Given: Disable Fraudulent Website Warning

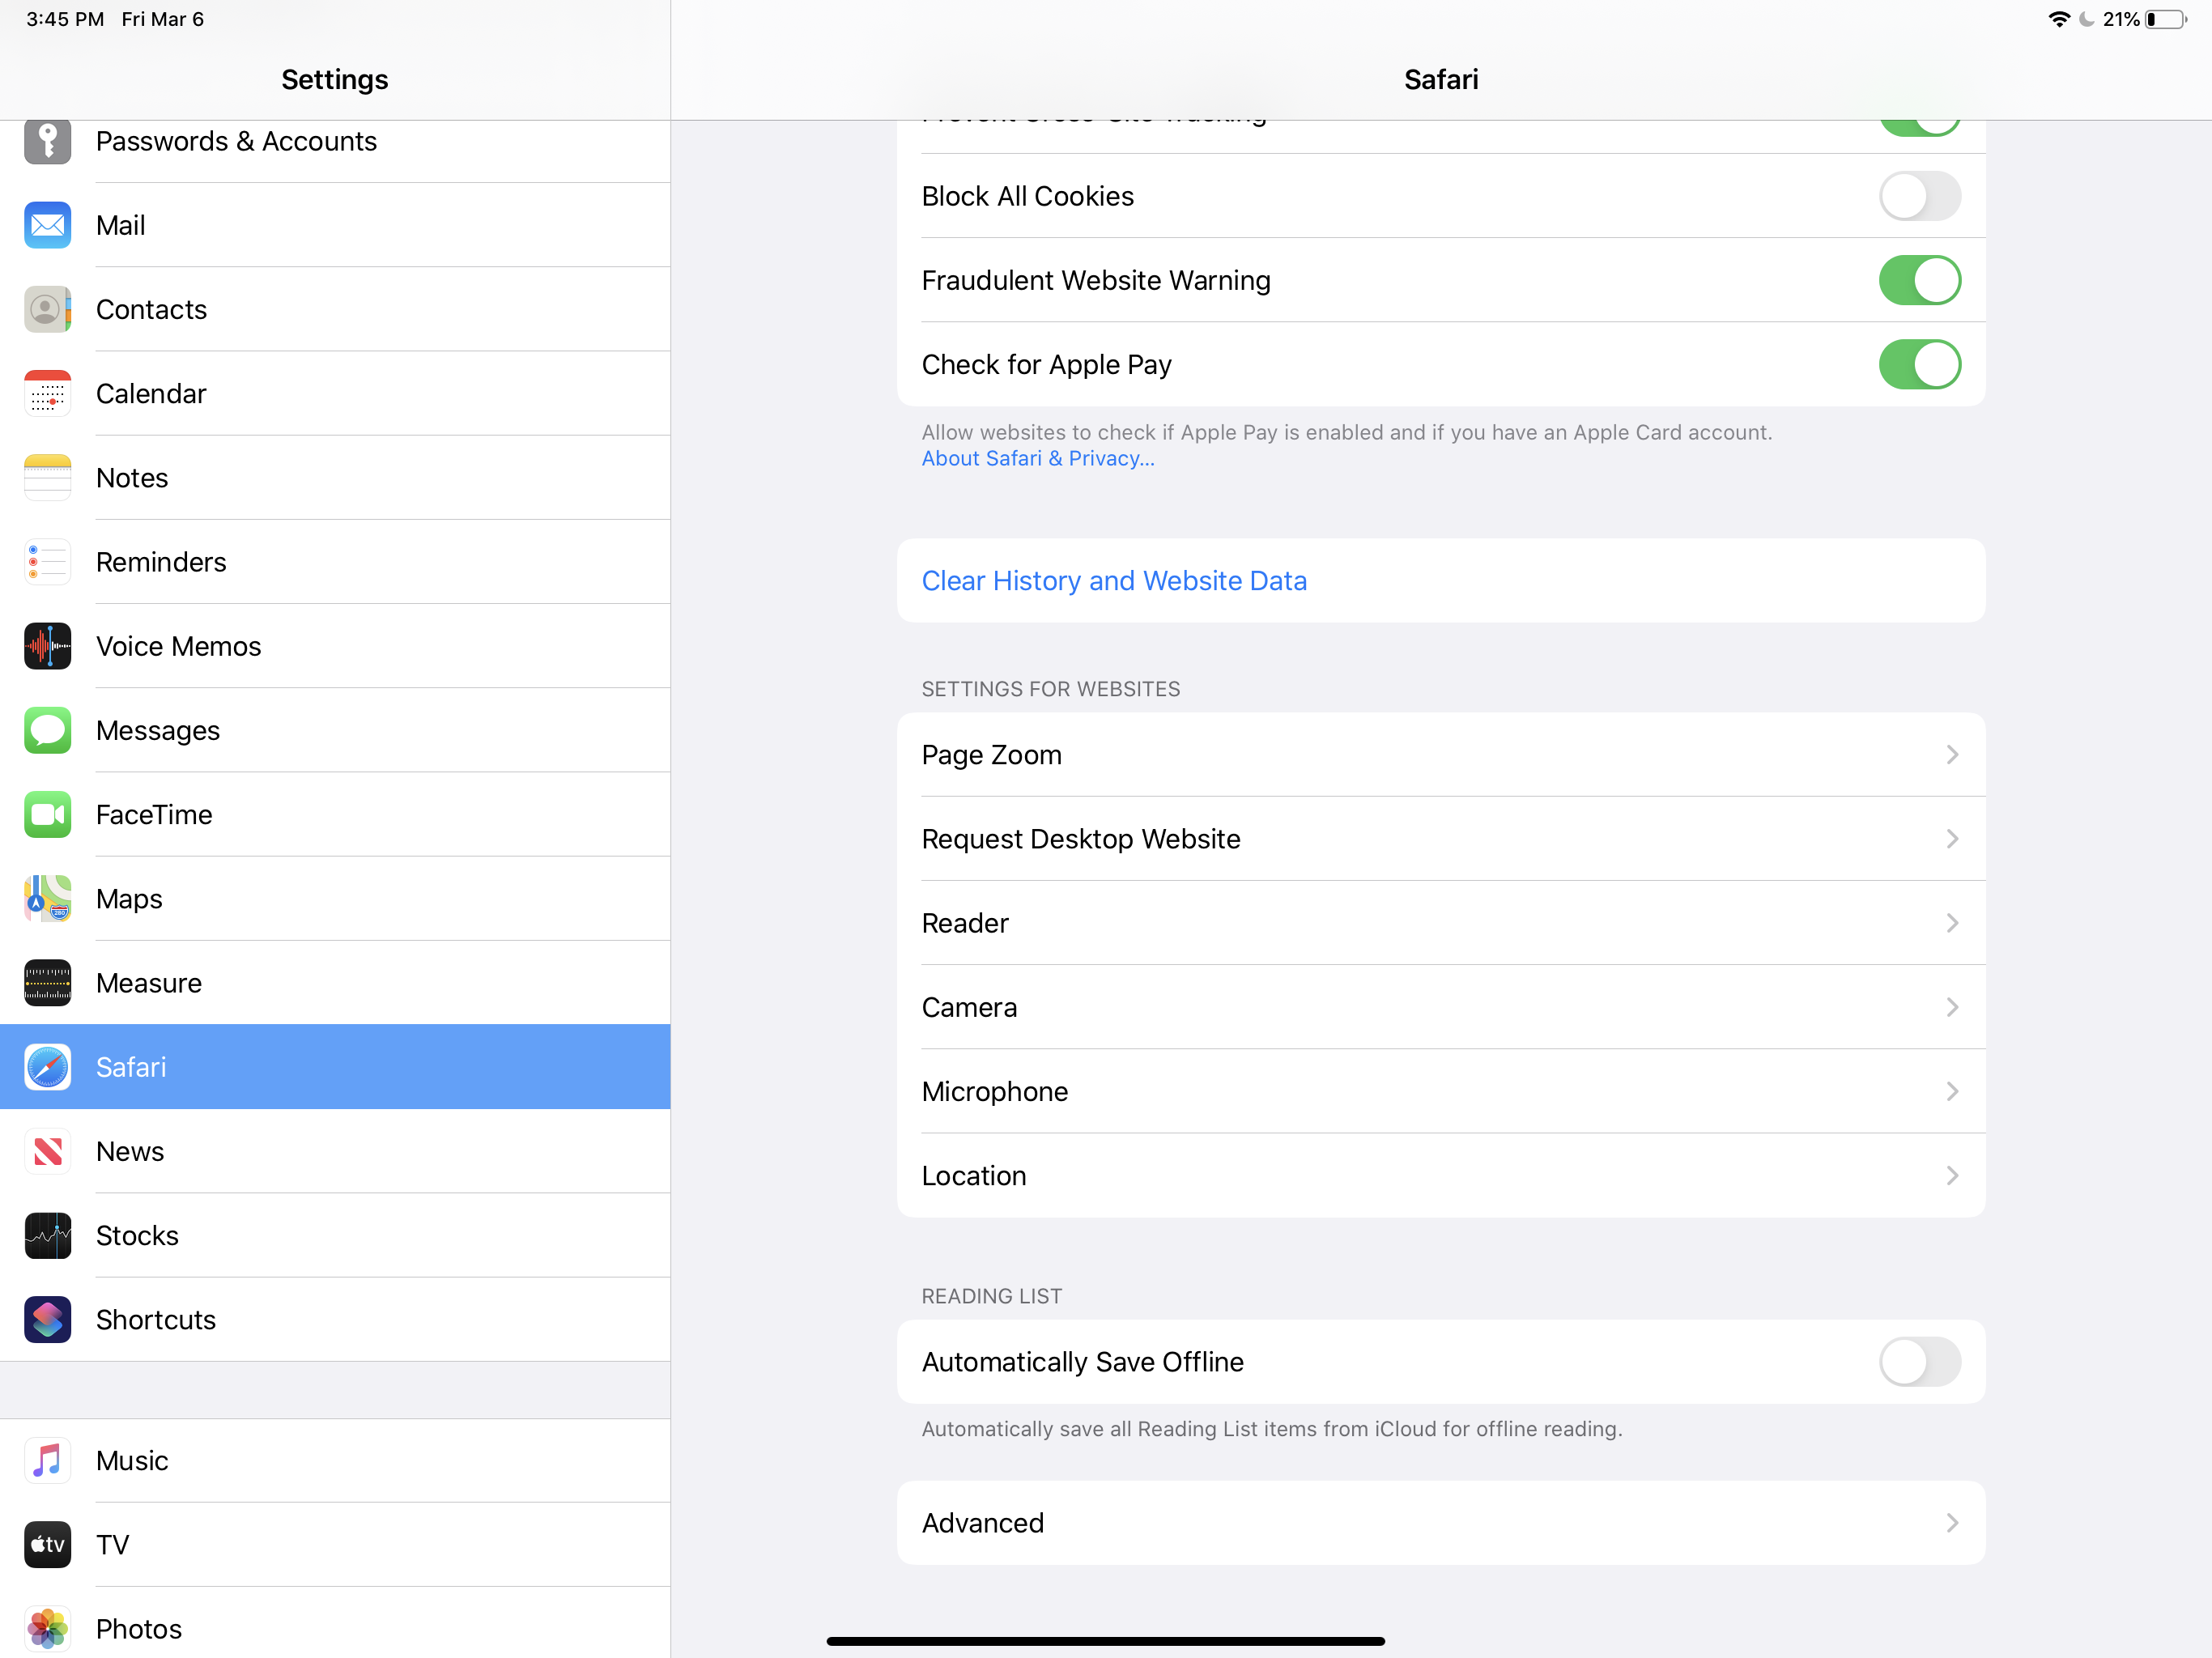Looking at the screenshot, I should pos(1918,280).
